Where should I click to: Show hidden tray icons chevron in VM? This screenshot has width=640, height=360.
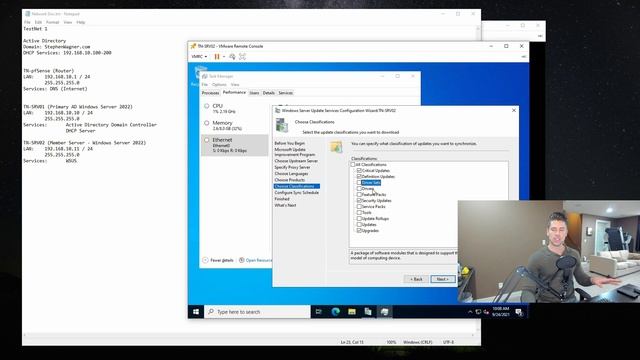(470, 312)
